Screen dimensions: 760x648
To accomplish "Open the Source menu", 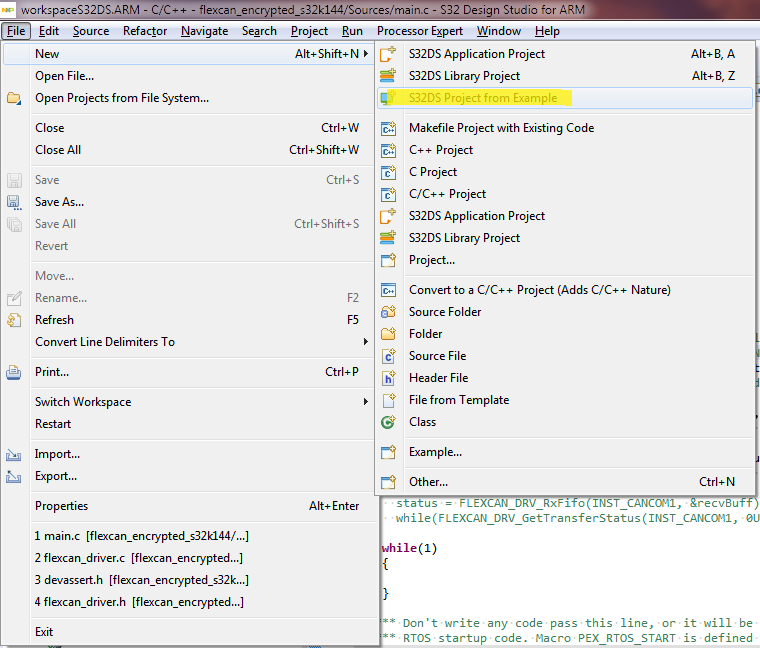I will point(91,31).
